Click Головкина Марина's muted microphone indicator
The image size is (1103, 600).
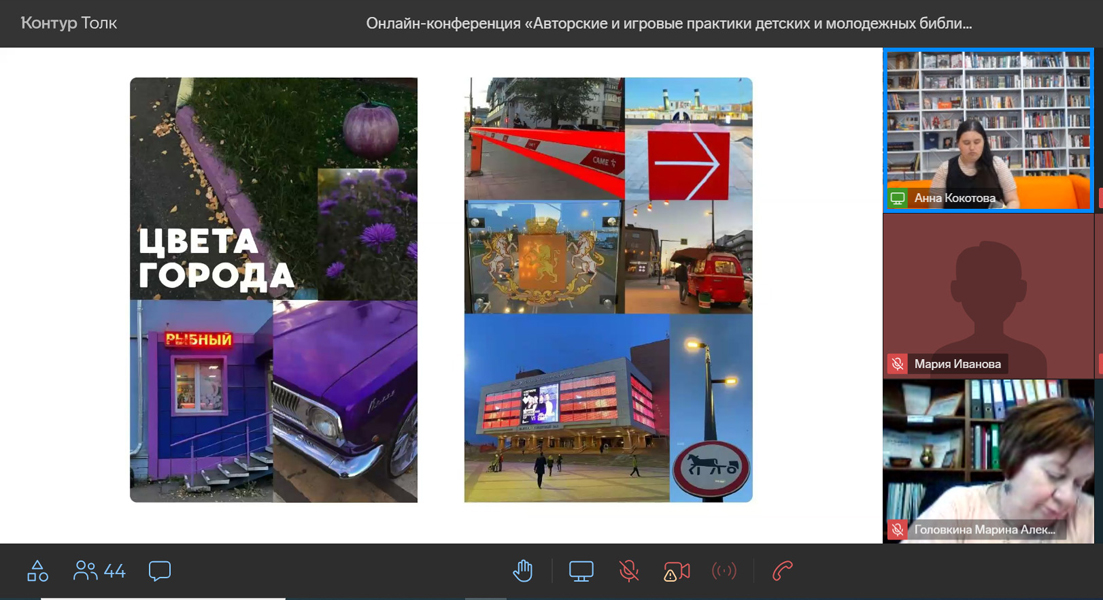coord(898,530)
